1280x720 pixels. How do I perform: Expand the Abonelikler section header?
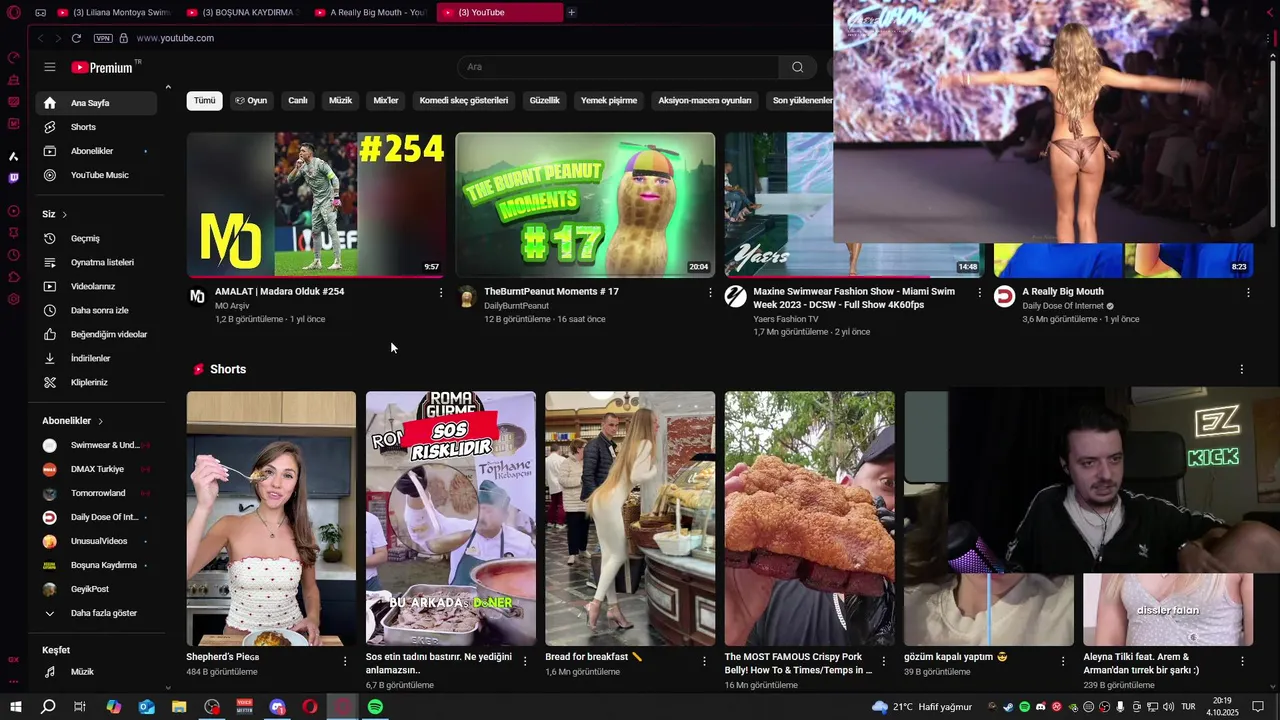(73, 421)
